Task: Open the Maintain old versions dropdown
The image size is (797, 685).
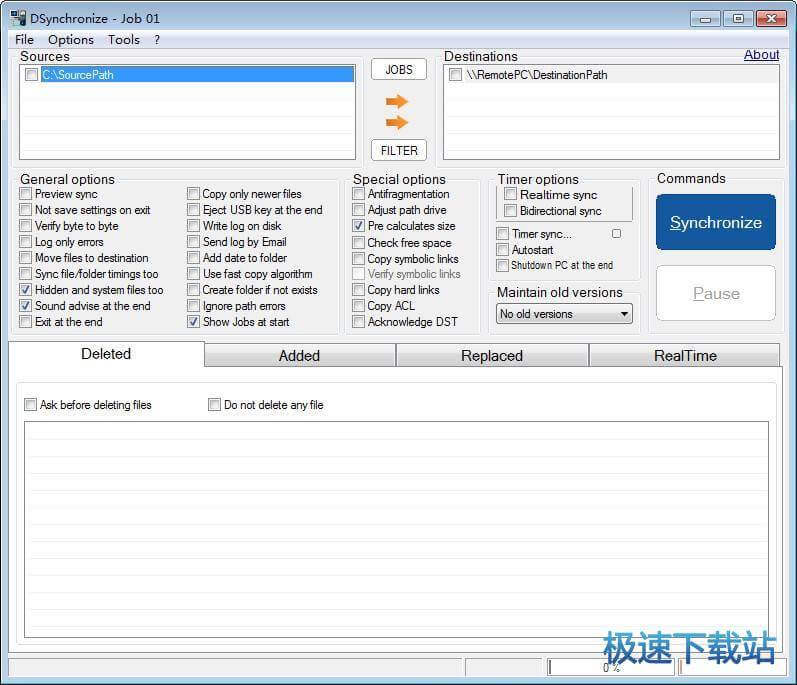Action: [x=565, y=314]
